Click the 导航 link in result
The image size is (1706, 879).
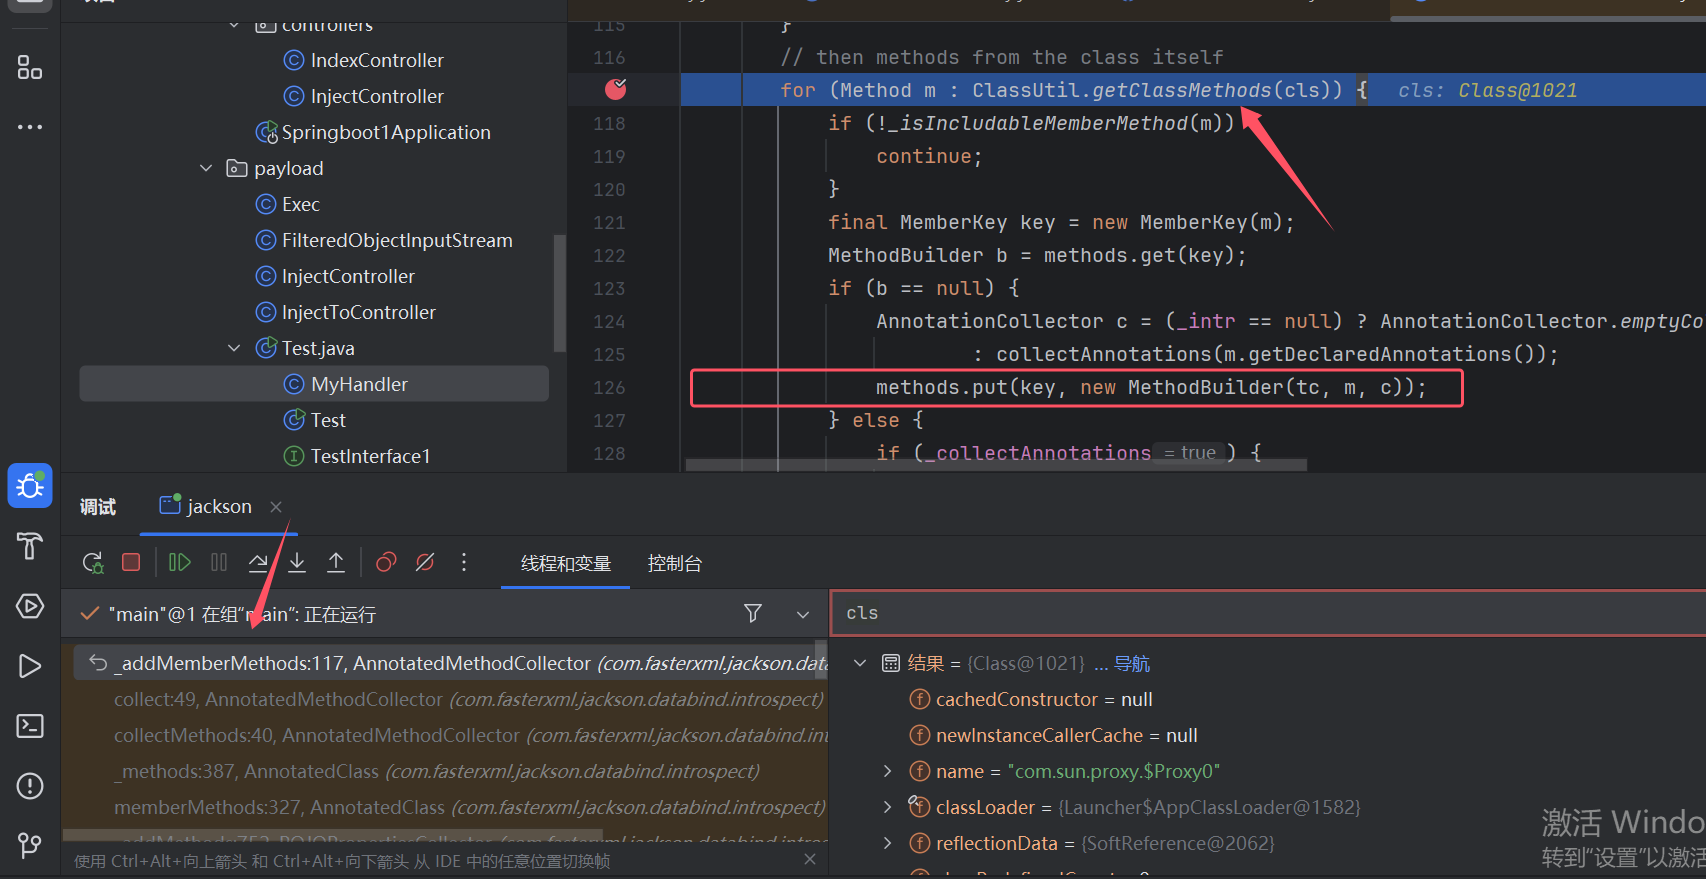pyautogui.click(x=1132, y=663)
